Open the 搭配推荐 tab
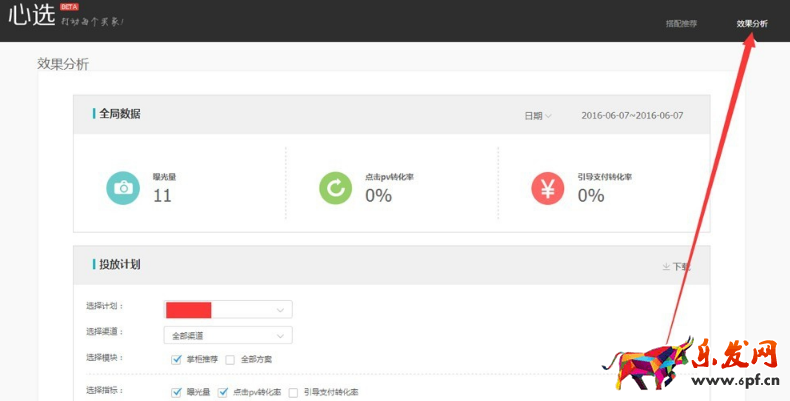 pos(681,24)
